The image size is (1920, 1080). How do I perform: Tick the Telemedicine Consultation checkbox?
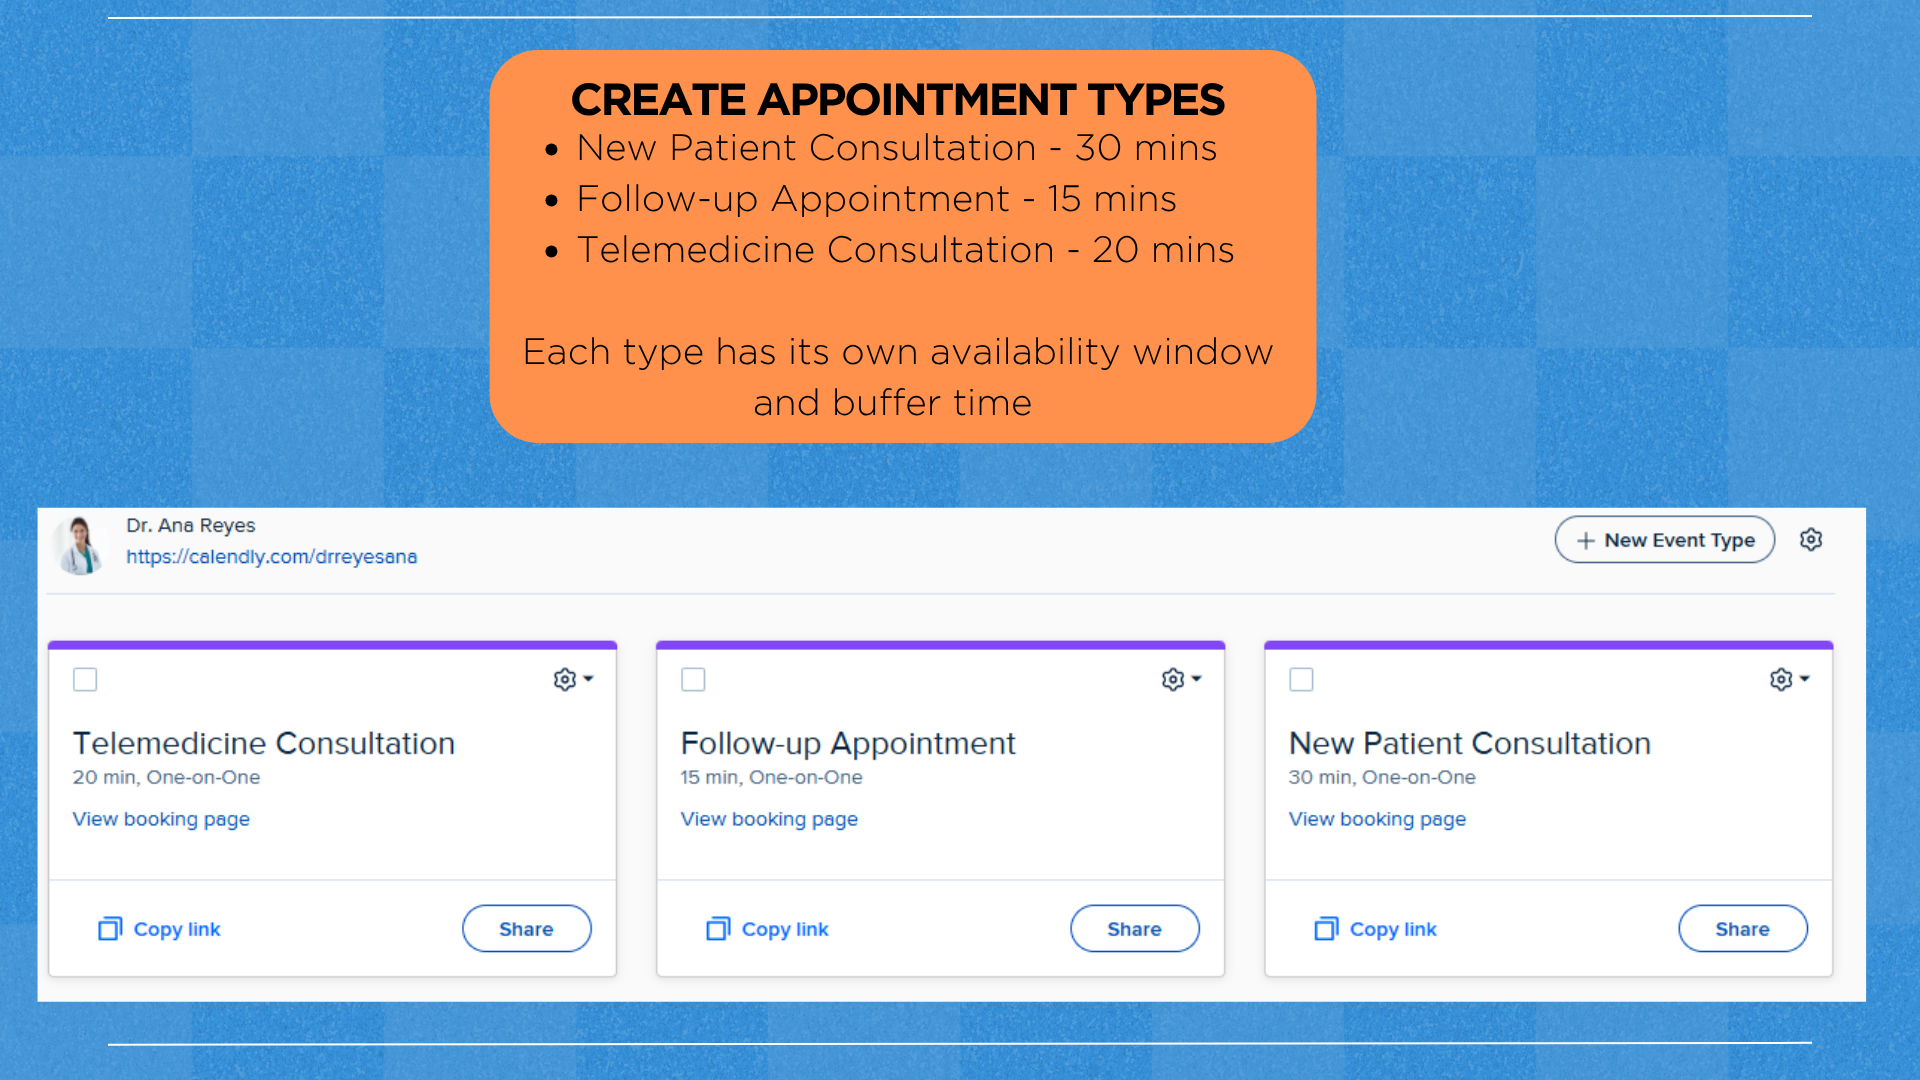click(x=85, y=680)
